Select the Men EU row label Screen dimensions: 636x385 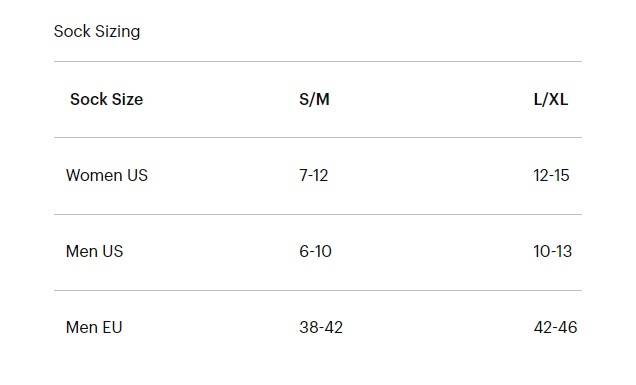pyautogui.click(x=94, y=327)
